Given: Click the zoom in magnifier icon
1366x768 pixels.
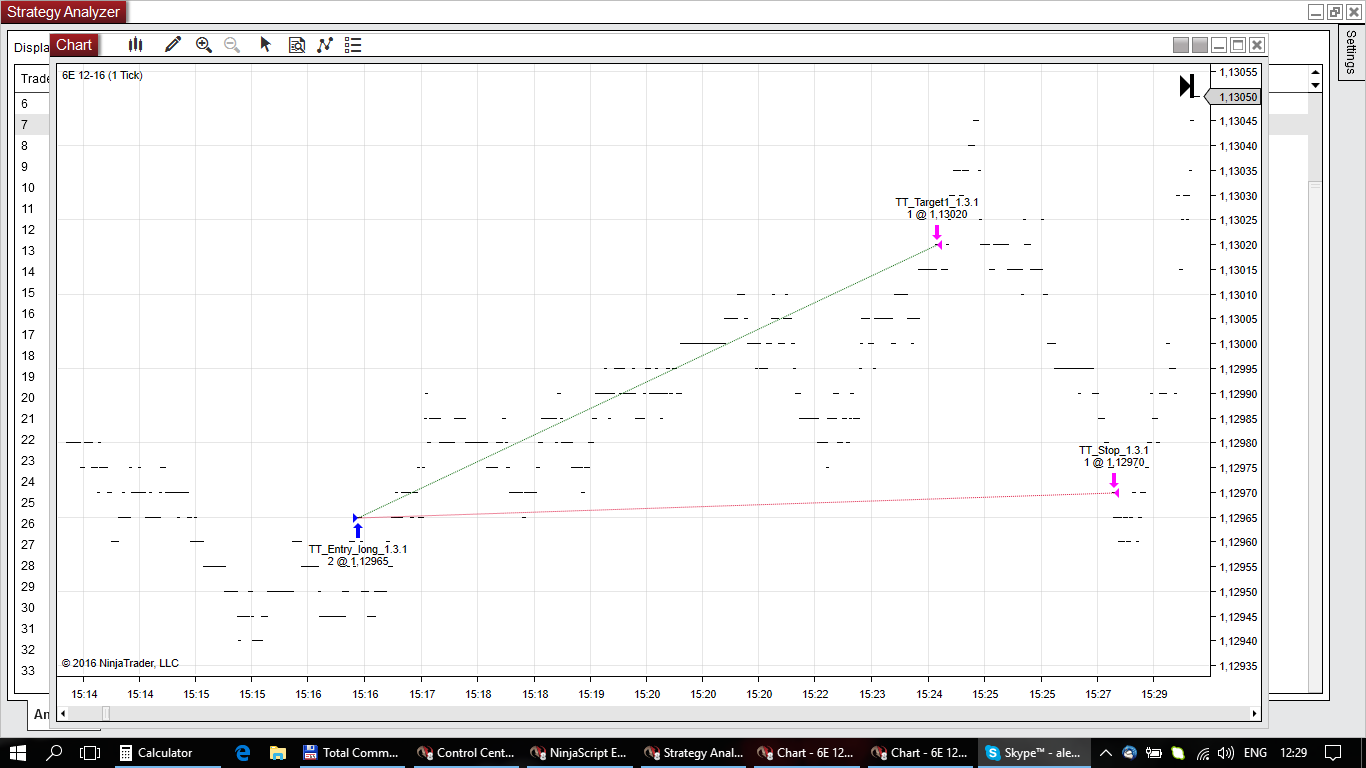Looking at the screenshot, I should pyautogui.click(x=204, y=45).
